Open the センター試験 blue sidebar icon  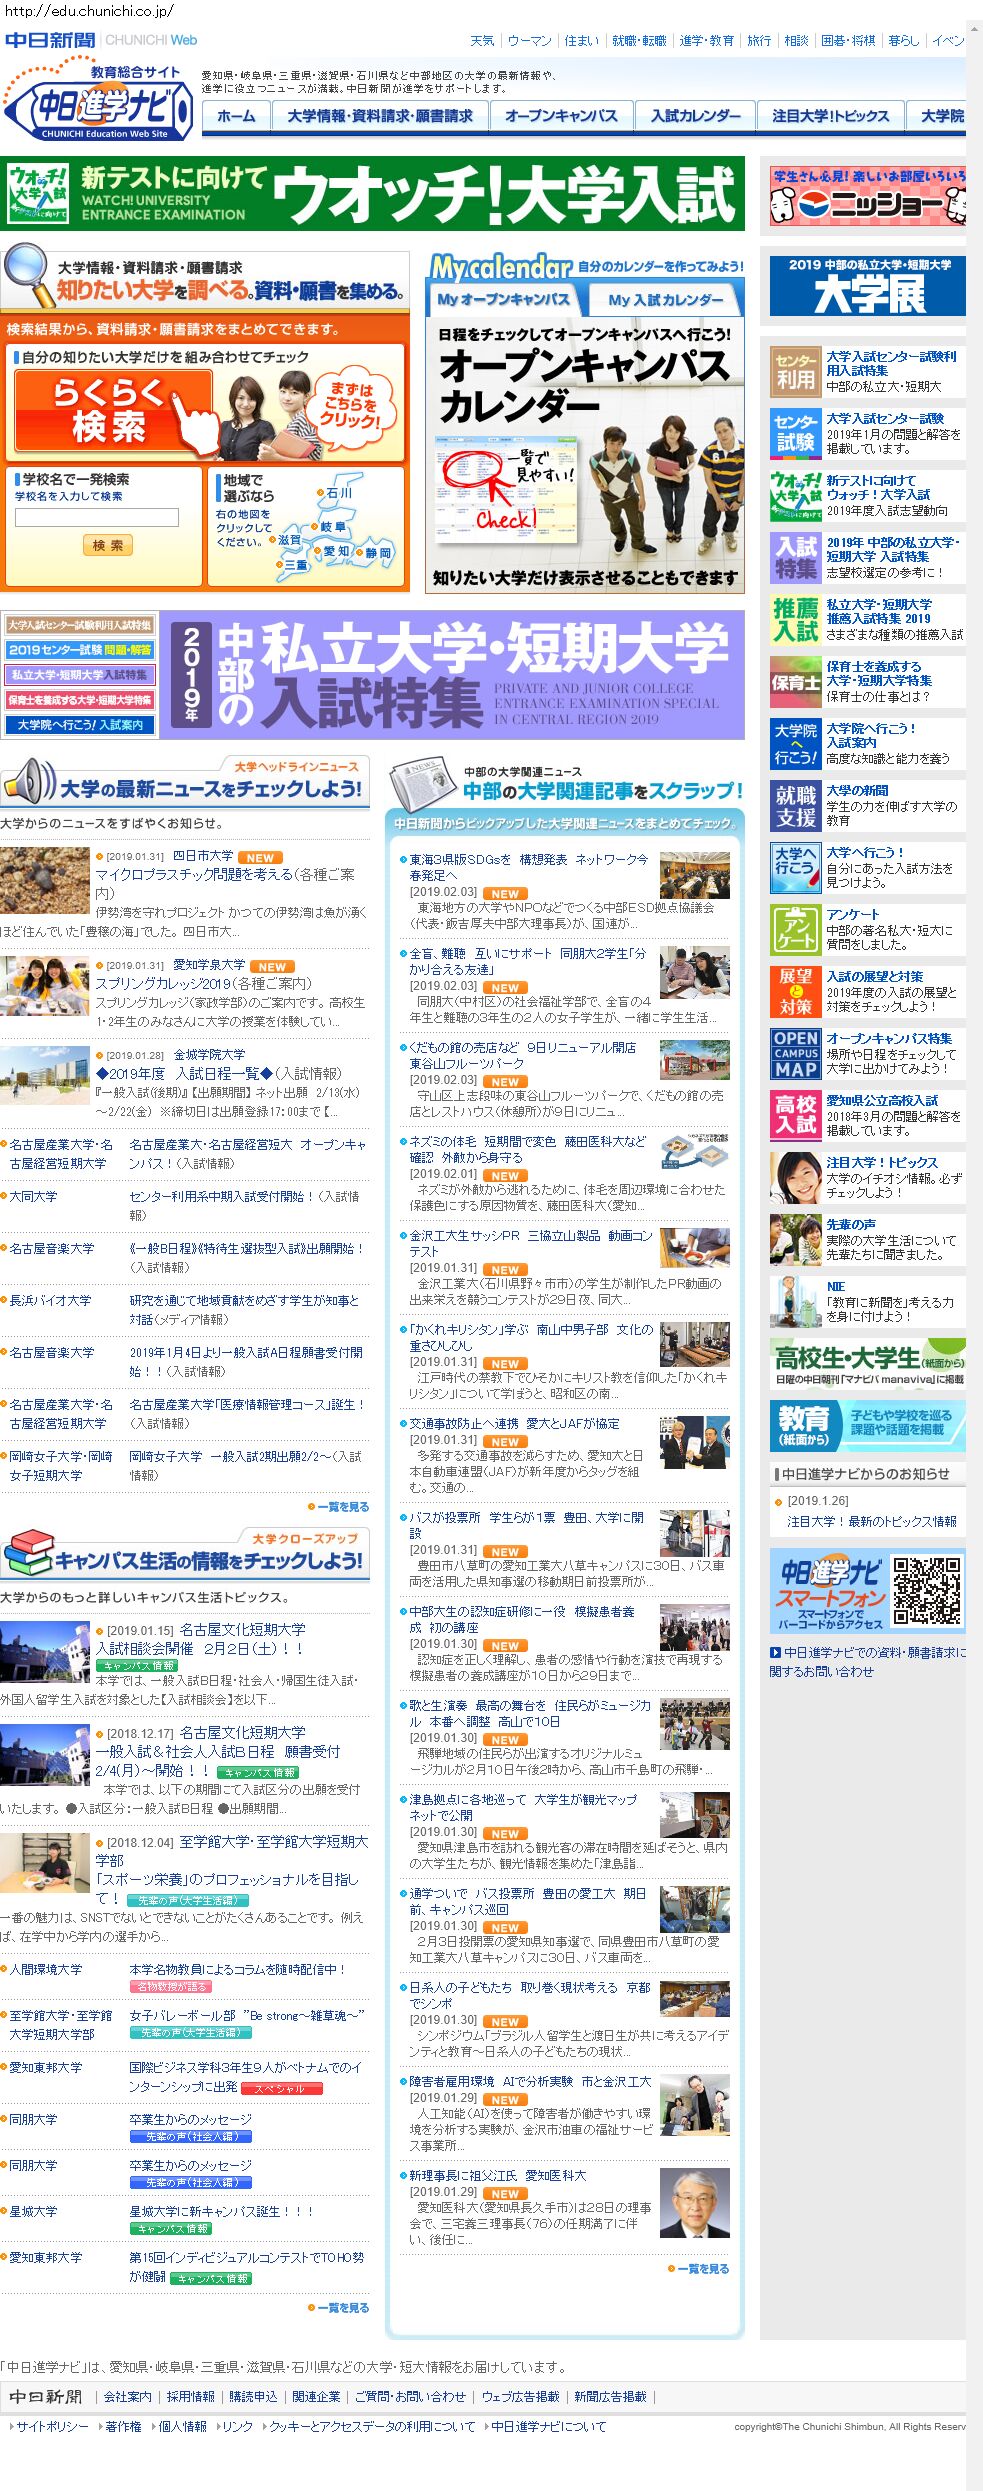click(795, 433)
